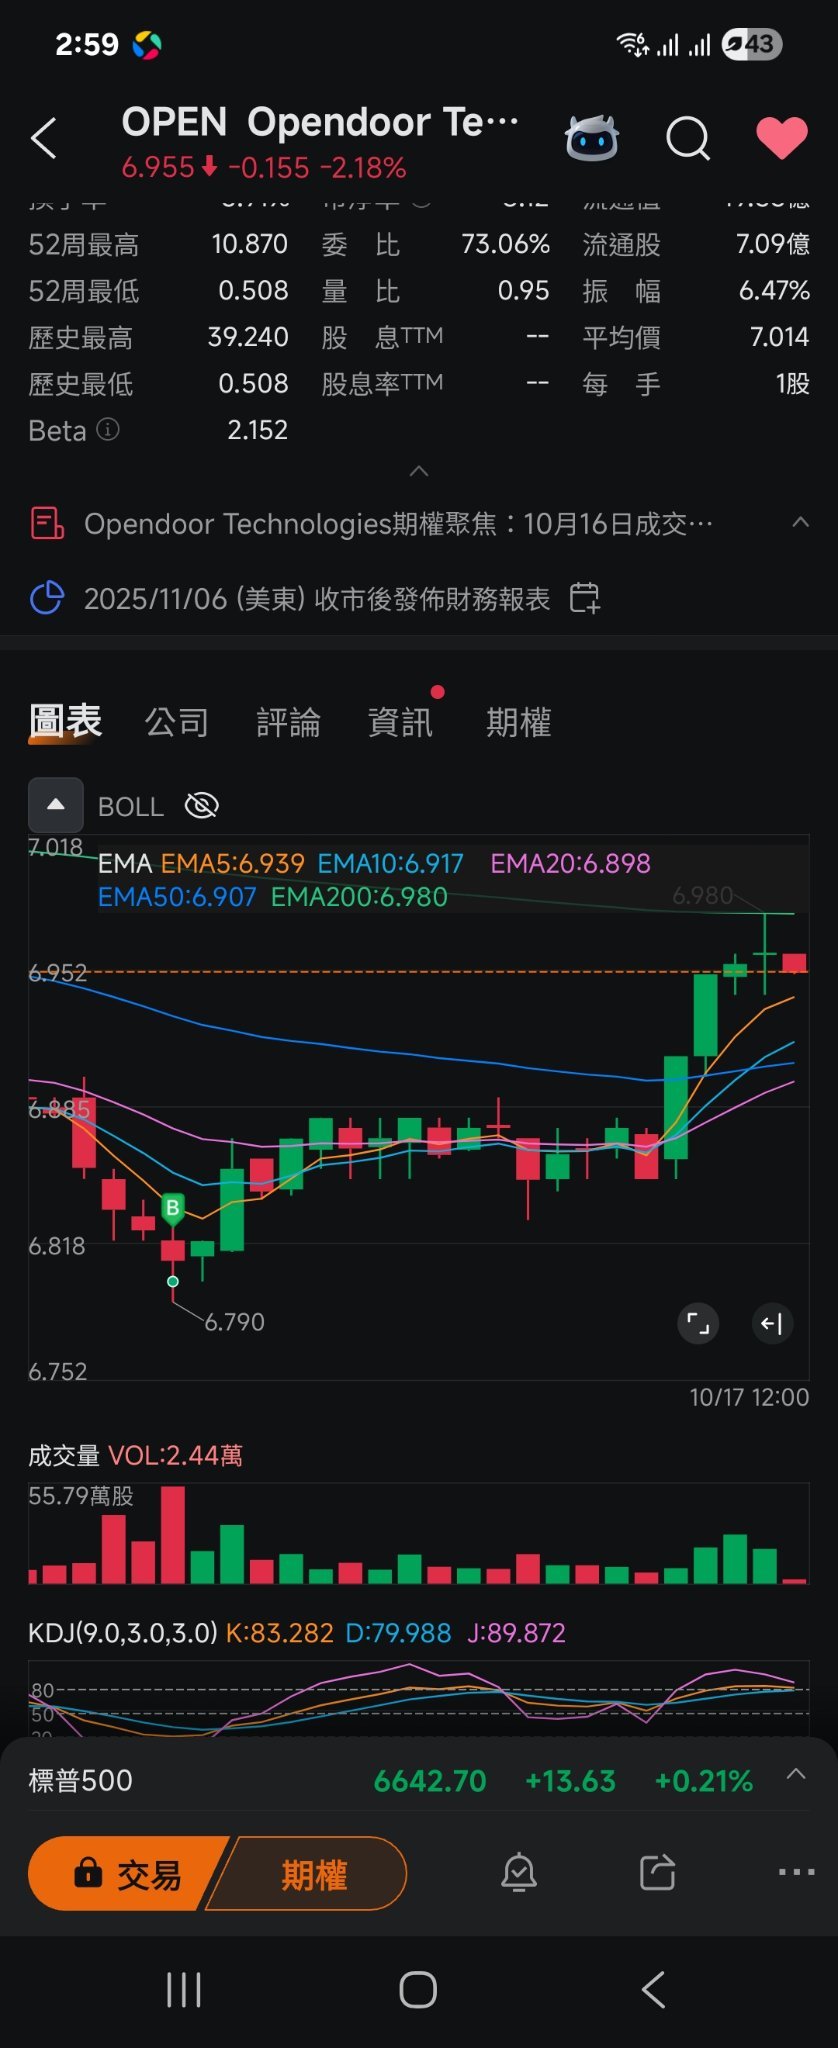
Task: Tap the last red candle on chart
Action: [x=795, y=963]
